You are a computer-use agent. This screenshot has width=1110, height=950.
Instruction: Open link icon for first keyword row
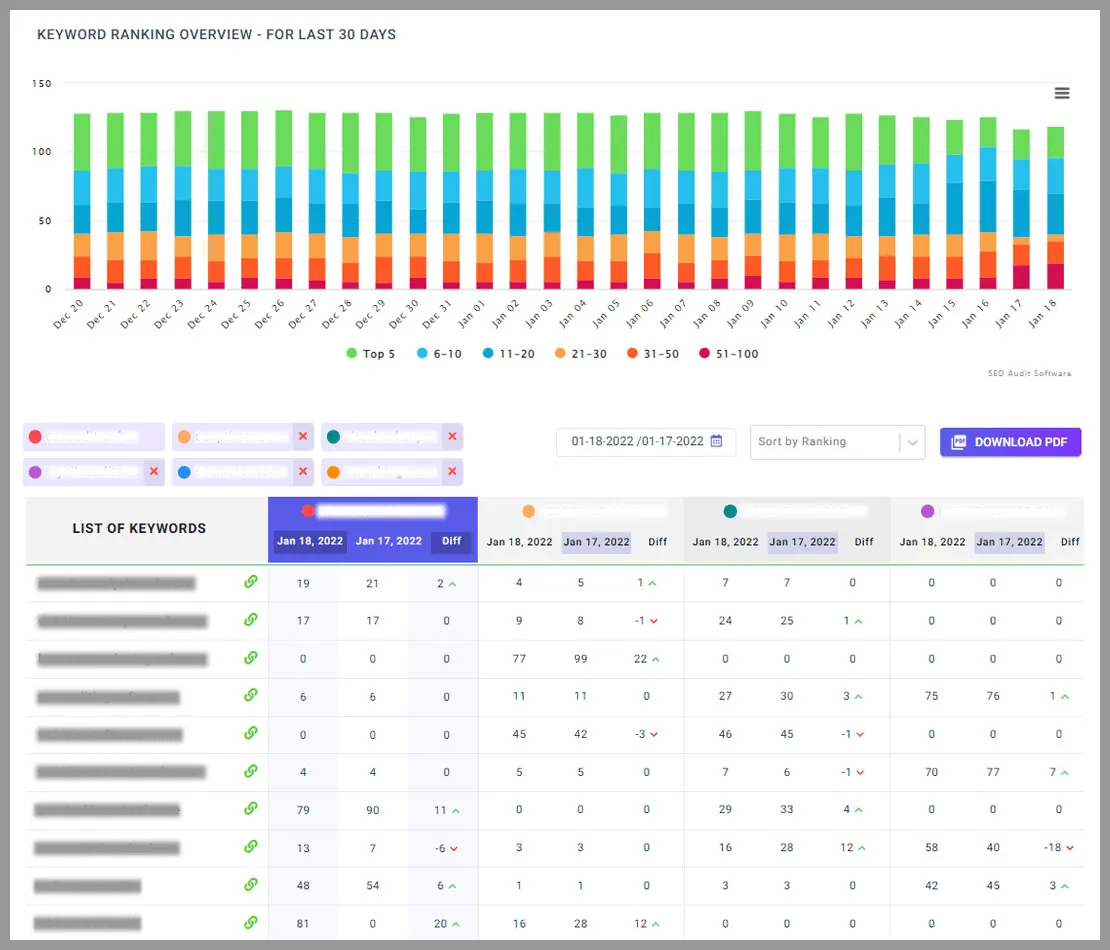pyautogui.click(x=251, y=581)
